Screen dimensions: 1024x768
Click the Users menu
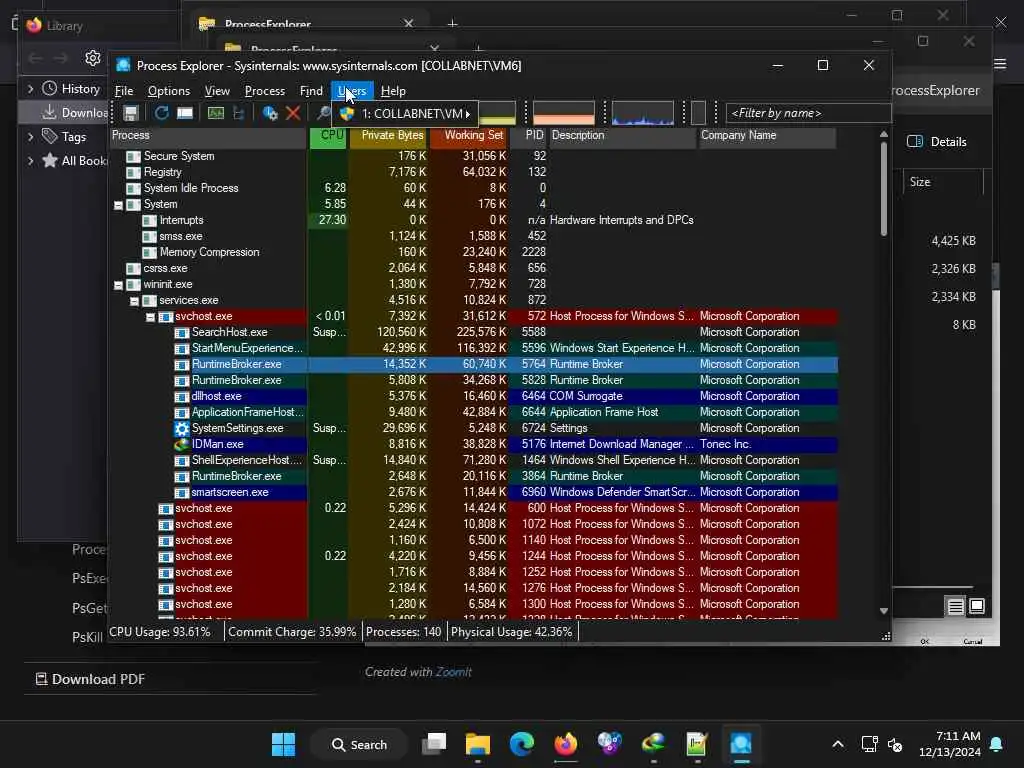pyautogui.click(x=352, y=91)
